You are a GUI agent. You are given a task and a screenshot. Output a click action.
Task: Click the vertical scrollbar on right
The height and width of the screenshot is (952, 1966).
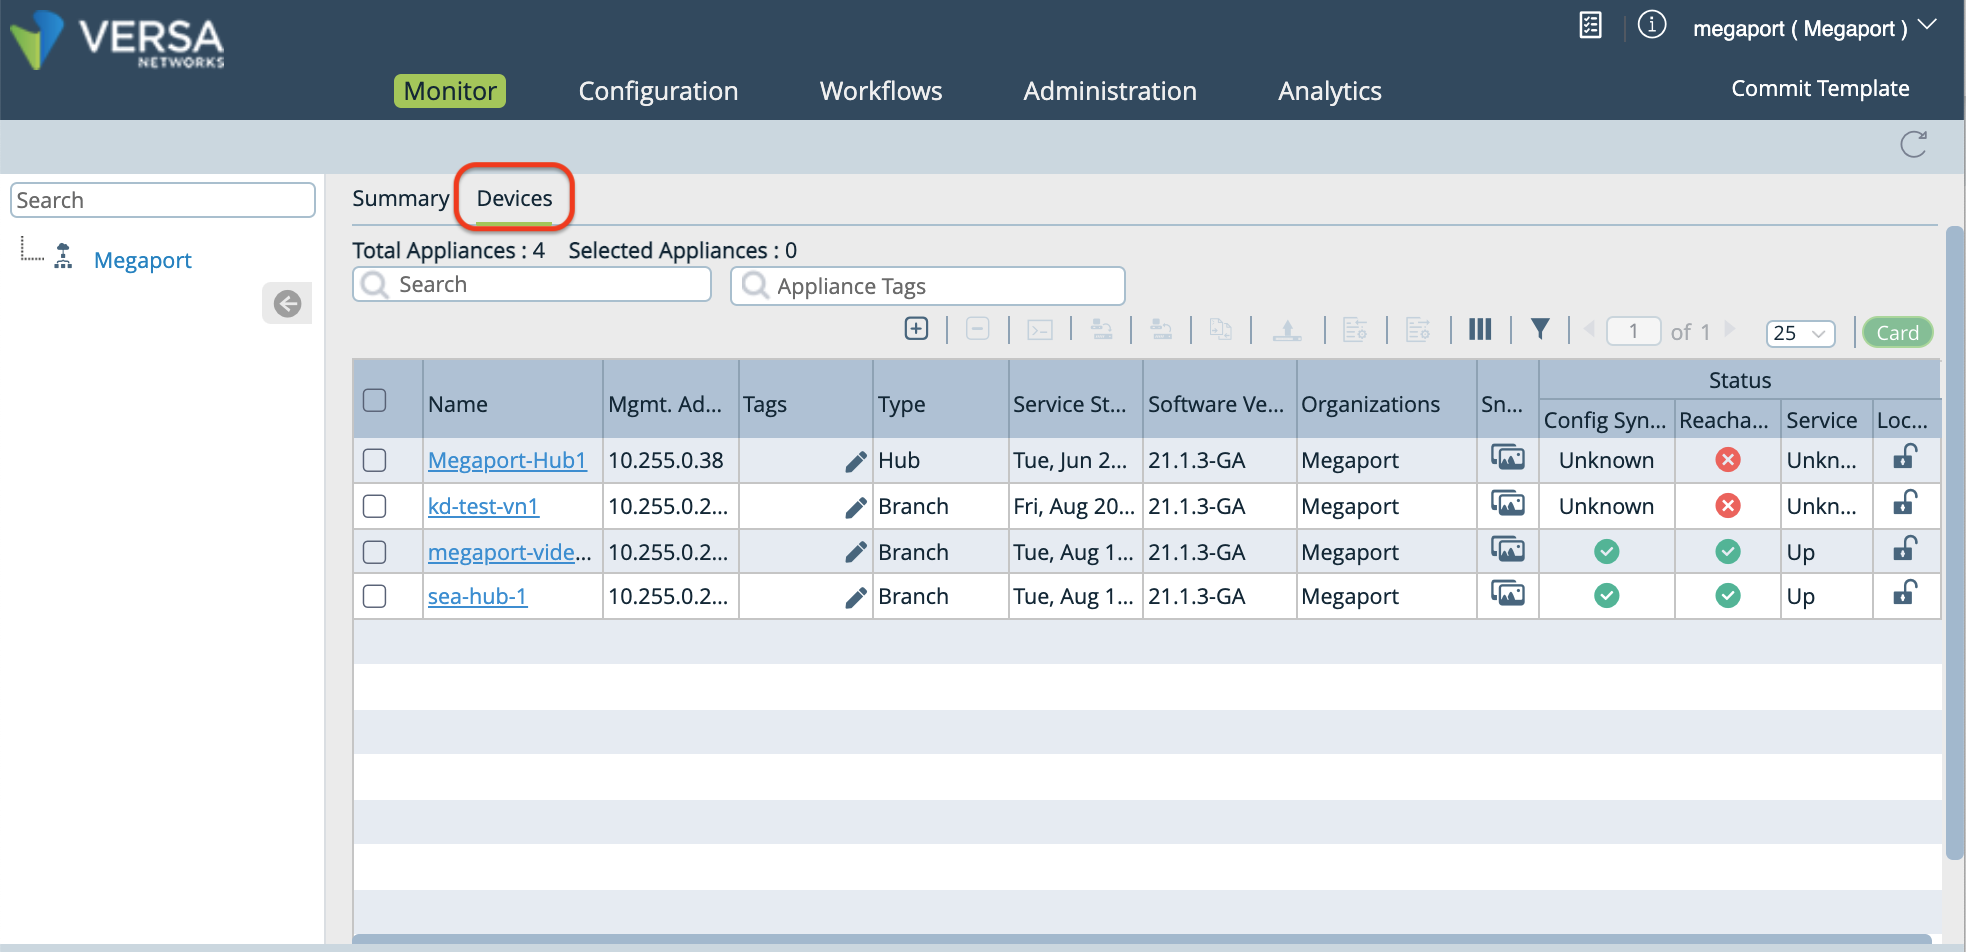pos(1955,542)
